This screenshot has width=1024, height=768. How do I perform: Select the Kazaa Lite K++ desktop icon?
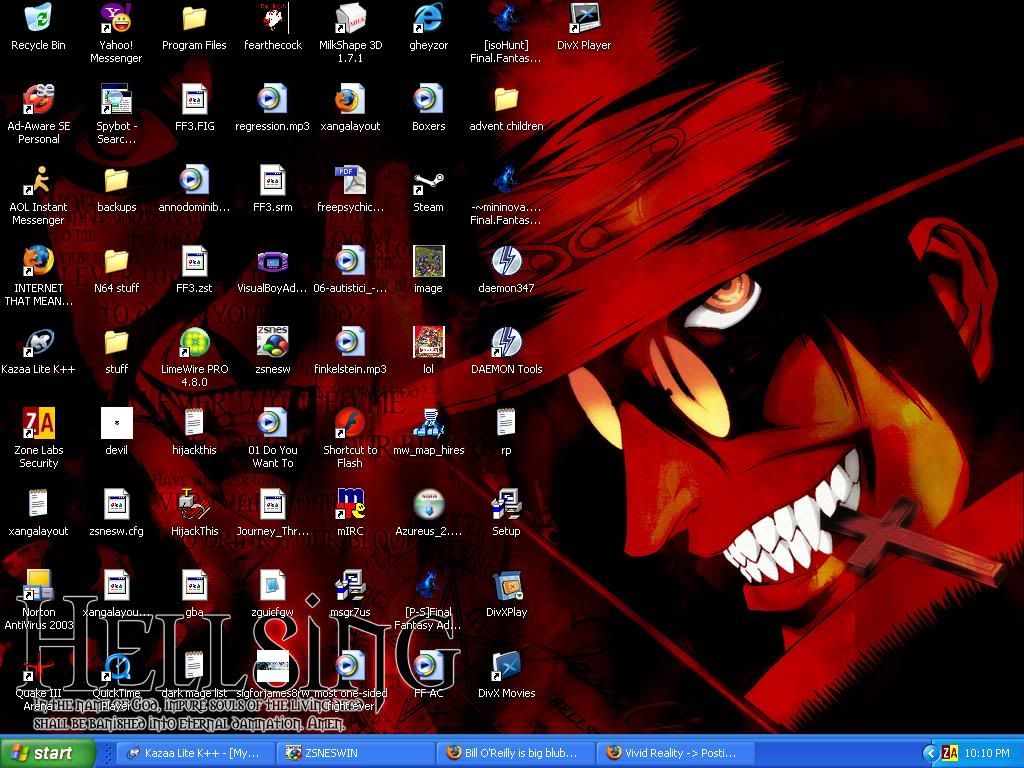click(38, 343)
